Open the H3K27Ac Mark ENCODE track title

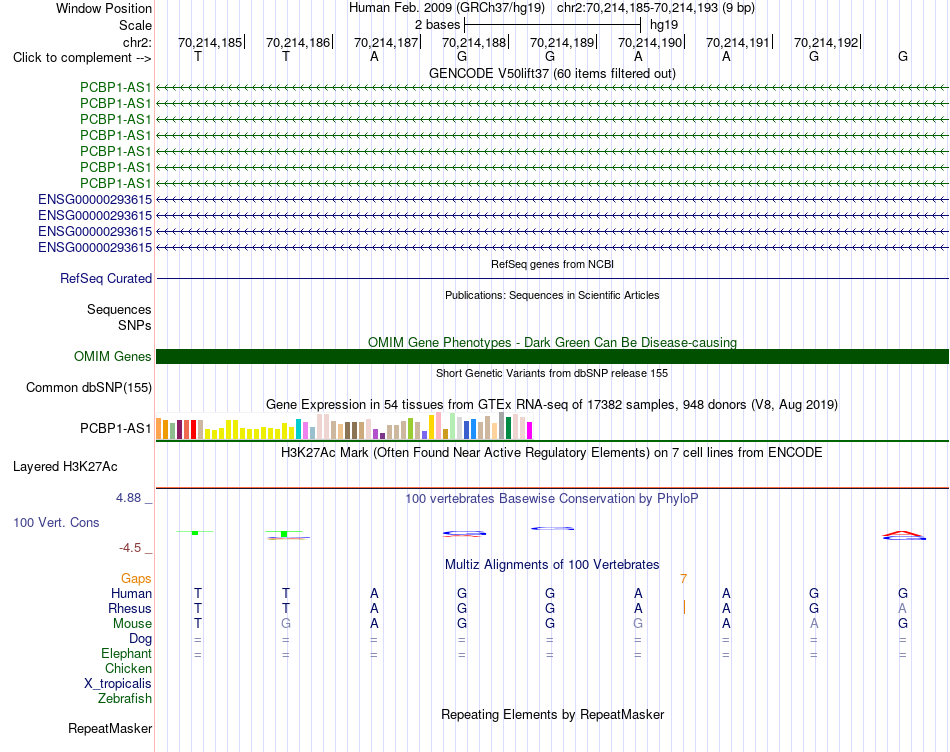552,453
